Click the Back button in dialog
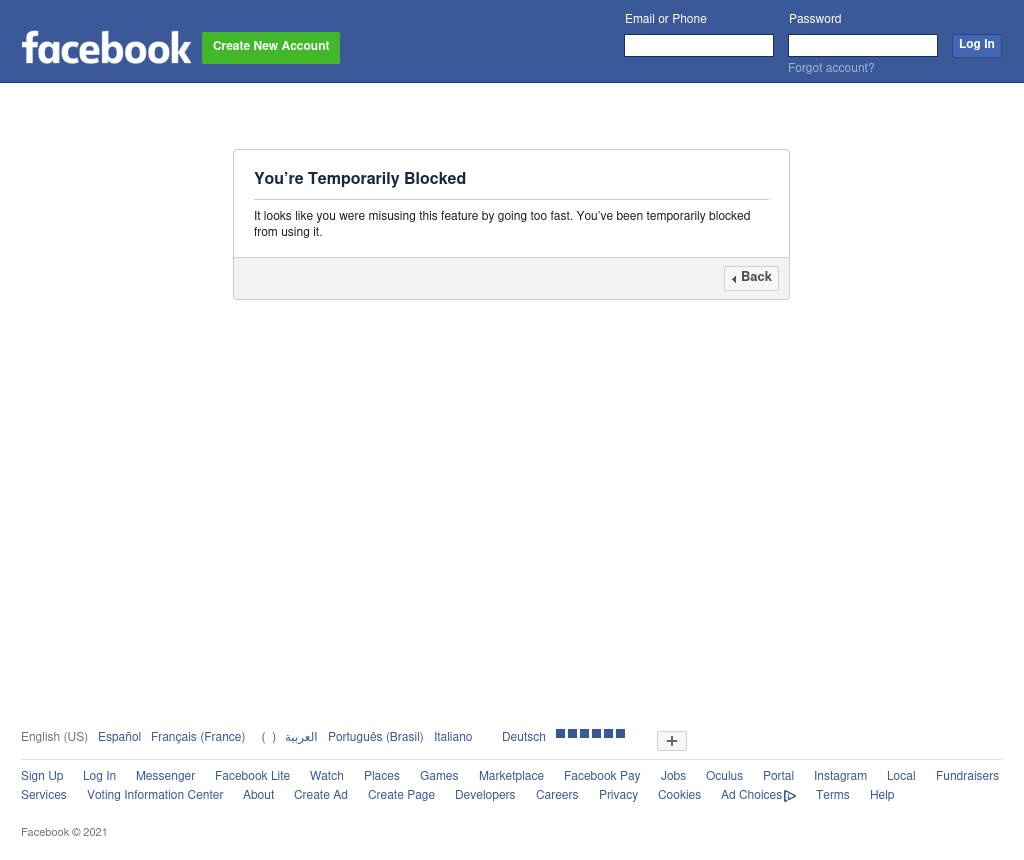1024x860 pixels. (751, 278)
